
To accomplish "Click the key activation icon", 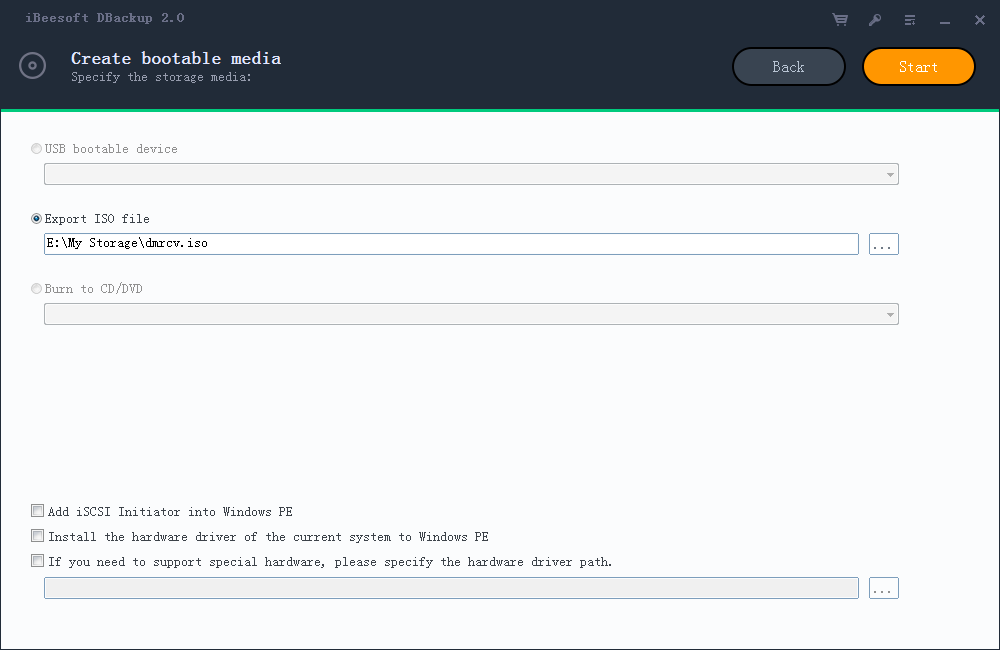I will [x=875, y=20].
